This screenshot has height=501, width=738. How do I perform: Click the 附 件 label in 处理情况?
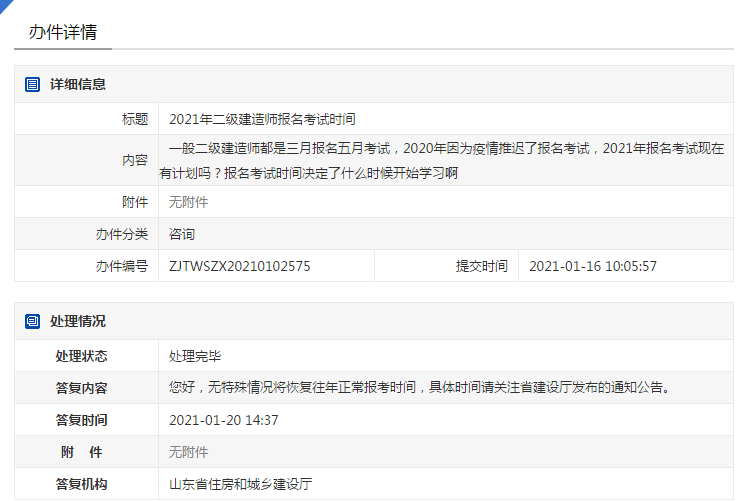81,452
